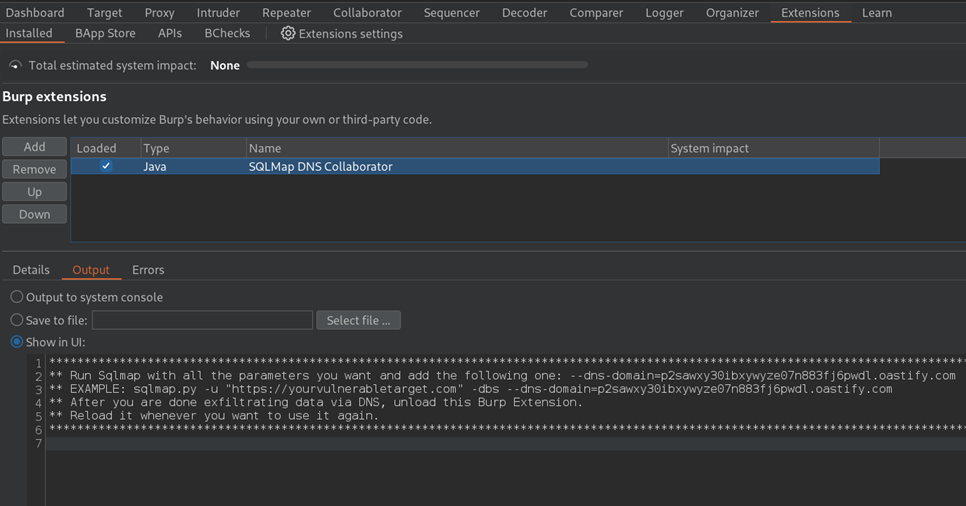Switch to the Logger tab
966x506 pixels.
(664, 12)
